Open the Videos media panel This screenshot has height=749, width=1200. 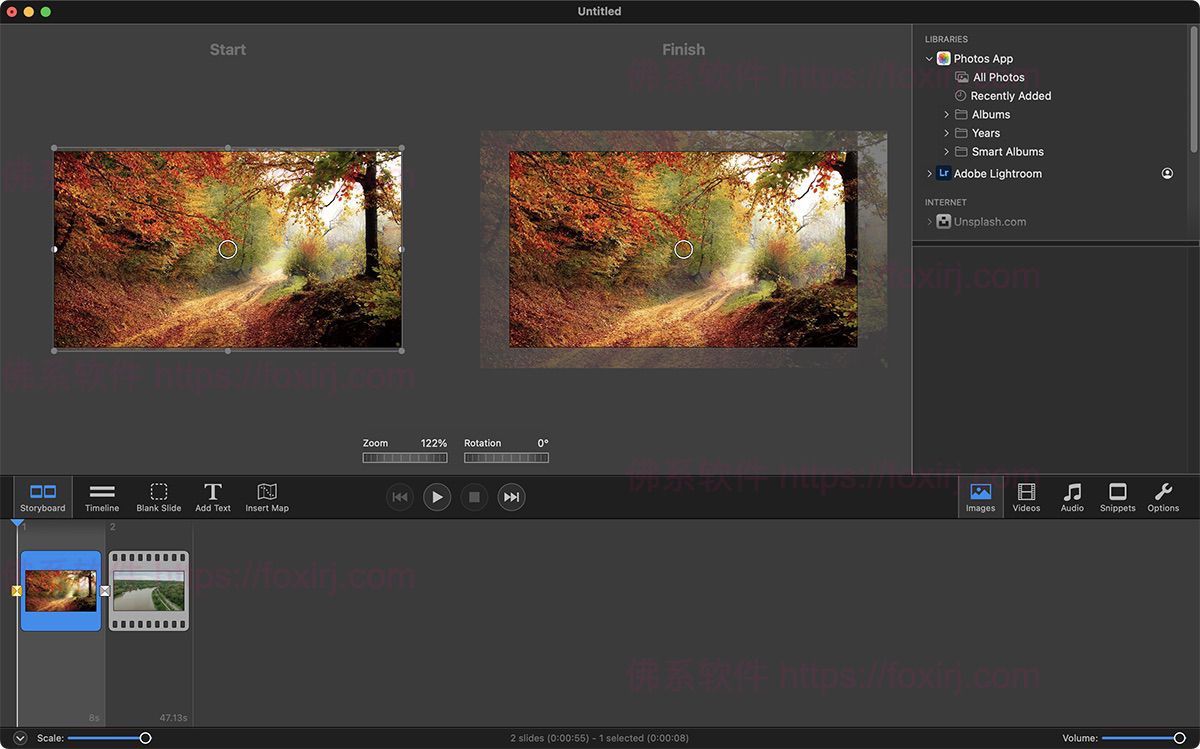tap(1026, 497)
